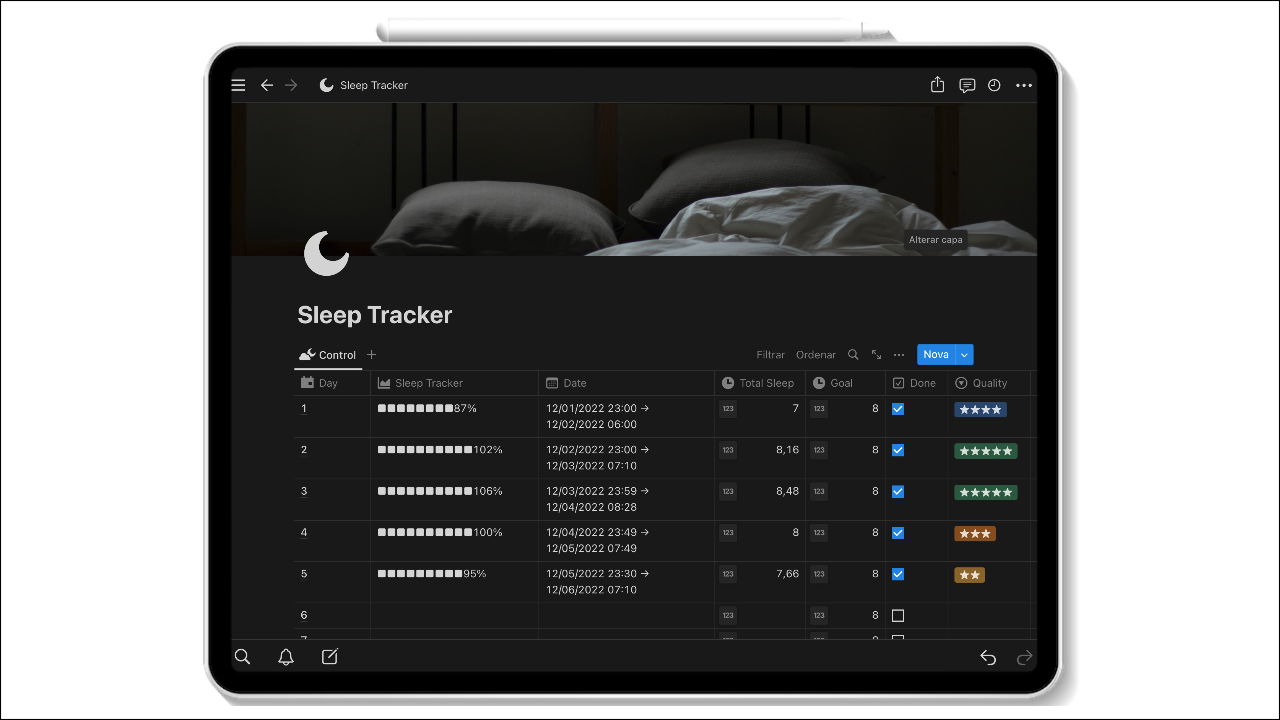Screen dimensions: 1280x720
Task: Uncheck the Done checkbox for day 5
Action: 897,574
